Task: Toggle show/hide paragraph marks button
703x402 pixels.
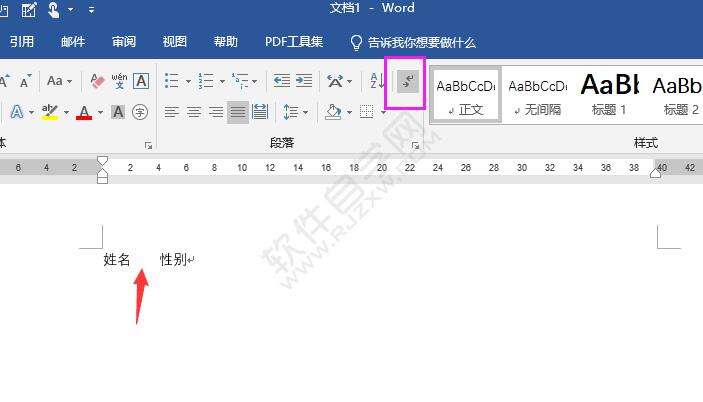Action: (408, 81)
